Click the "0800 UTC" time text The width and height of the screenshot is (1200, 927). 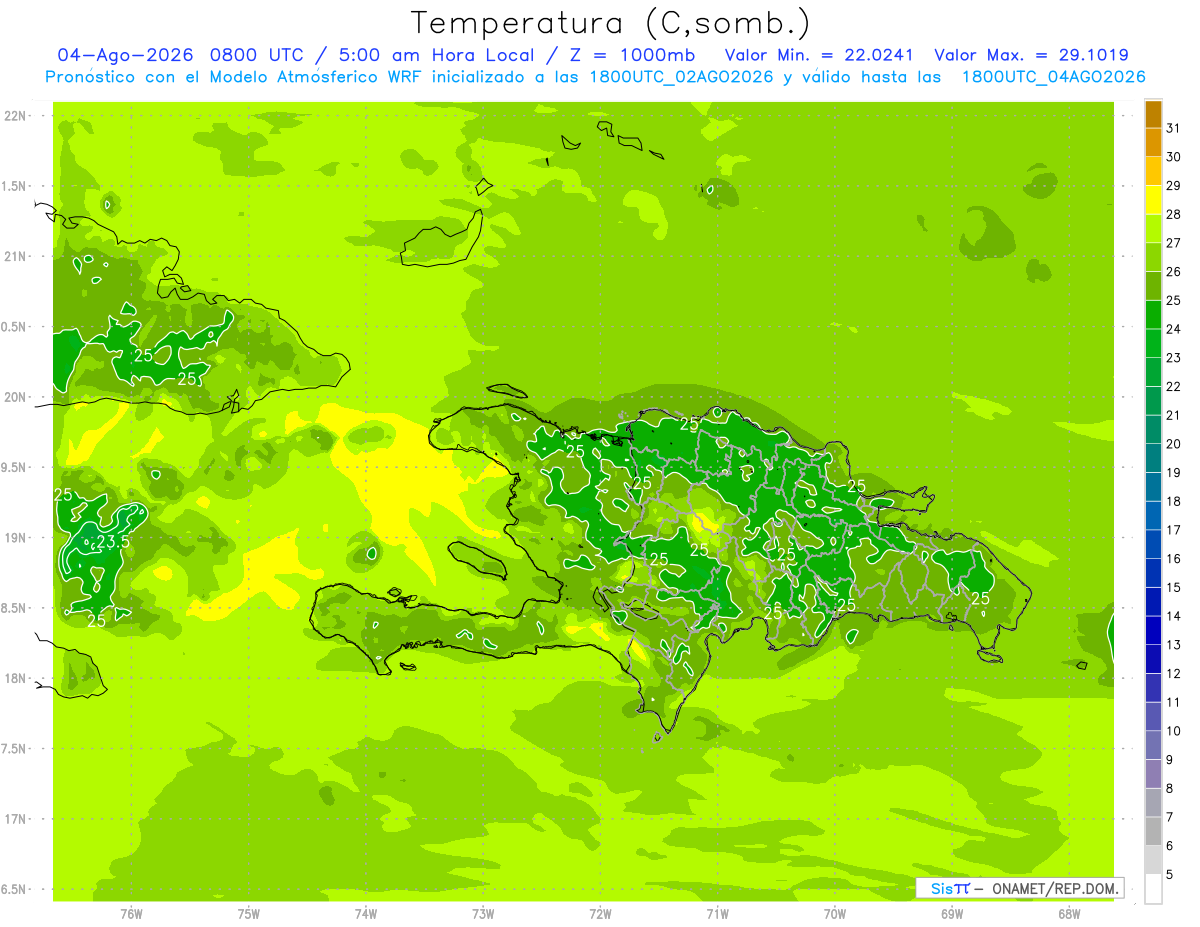point(259,55)
